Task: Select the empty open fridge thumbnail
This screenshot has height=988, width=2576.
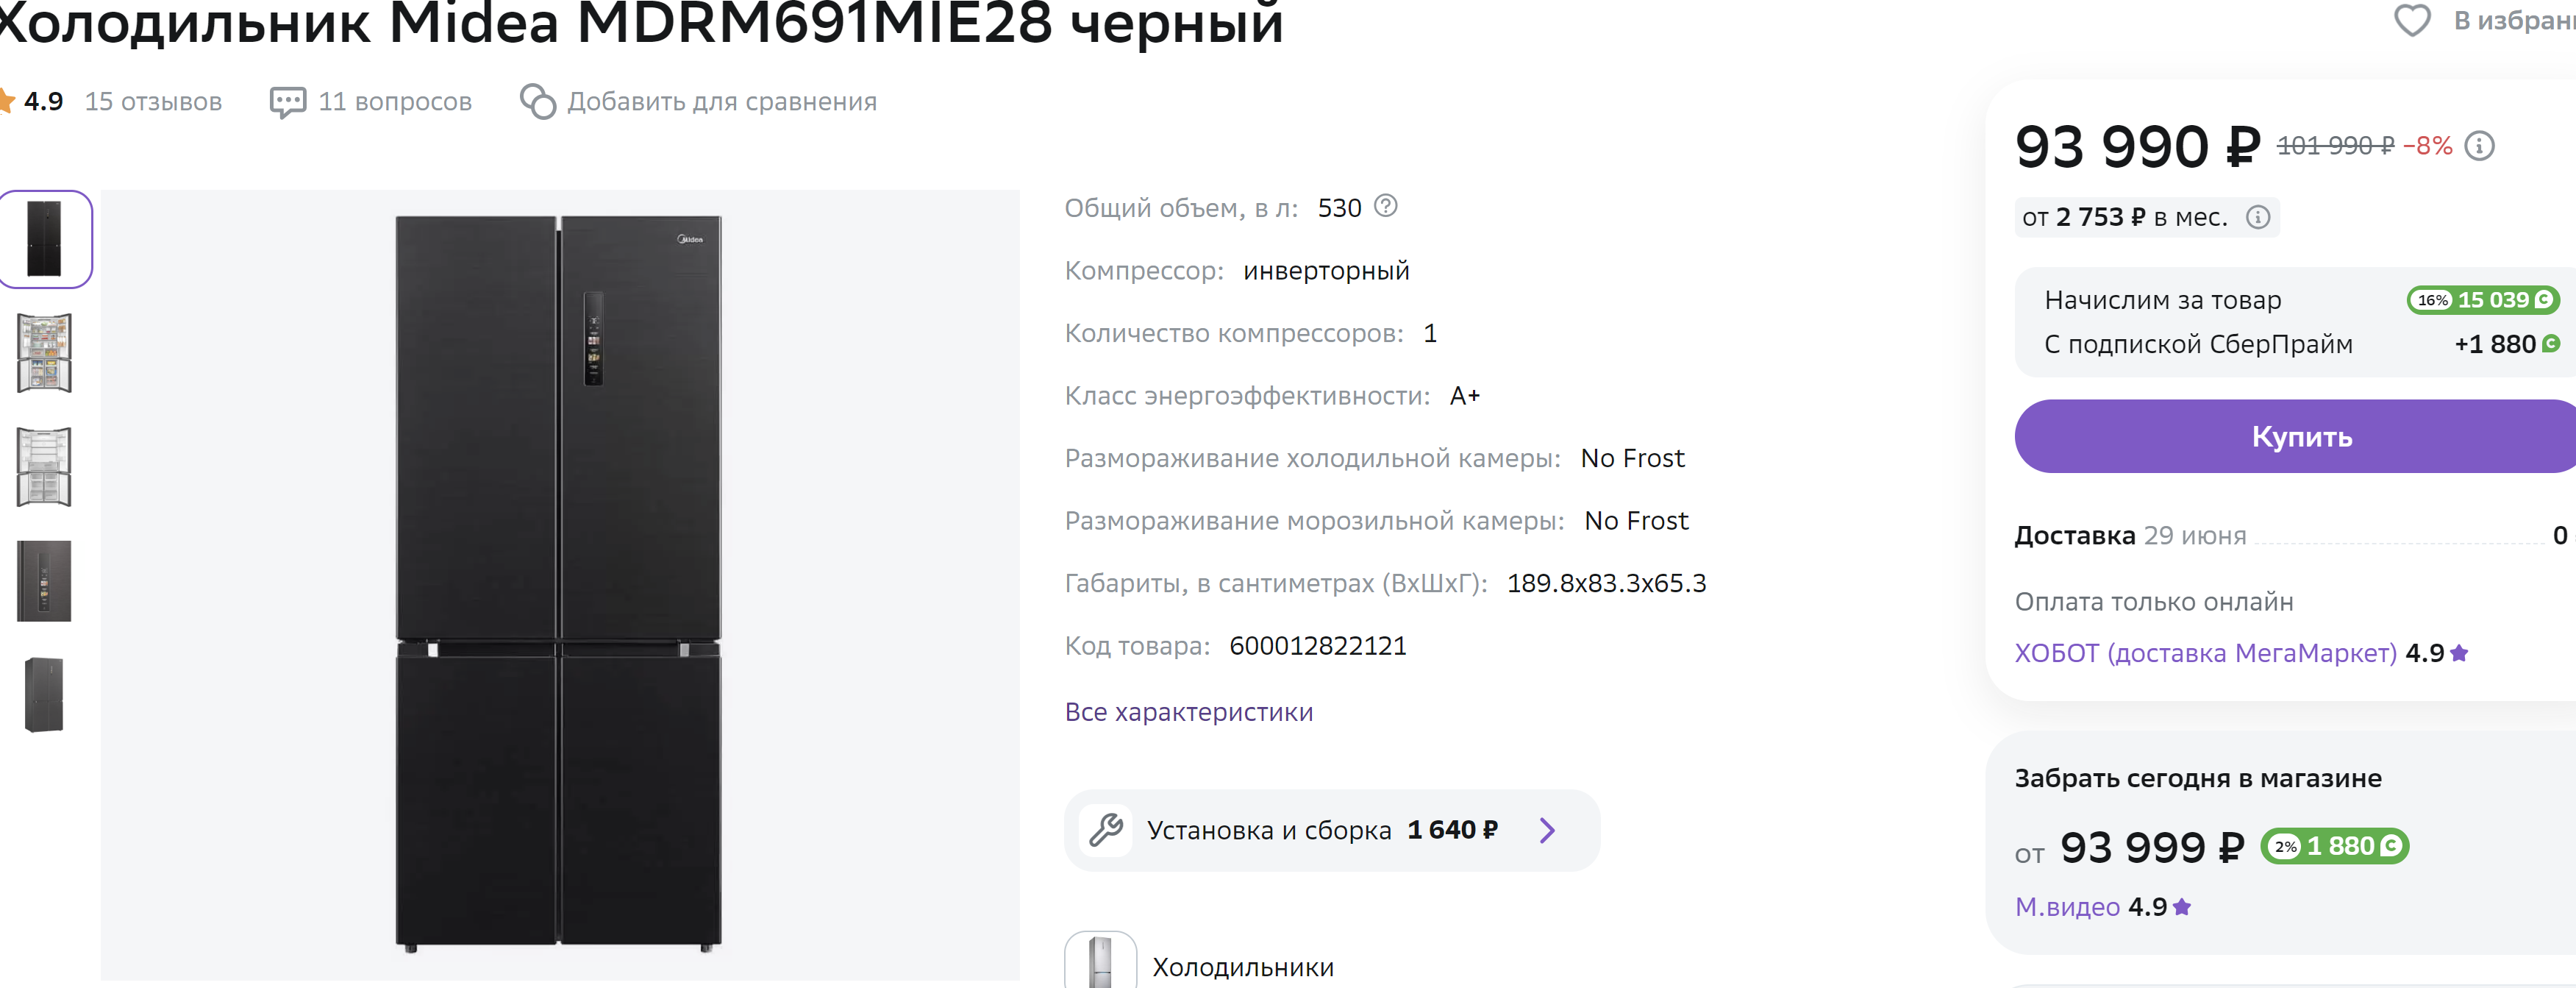Action: click(x=45, y=467)
